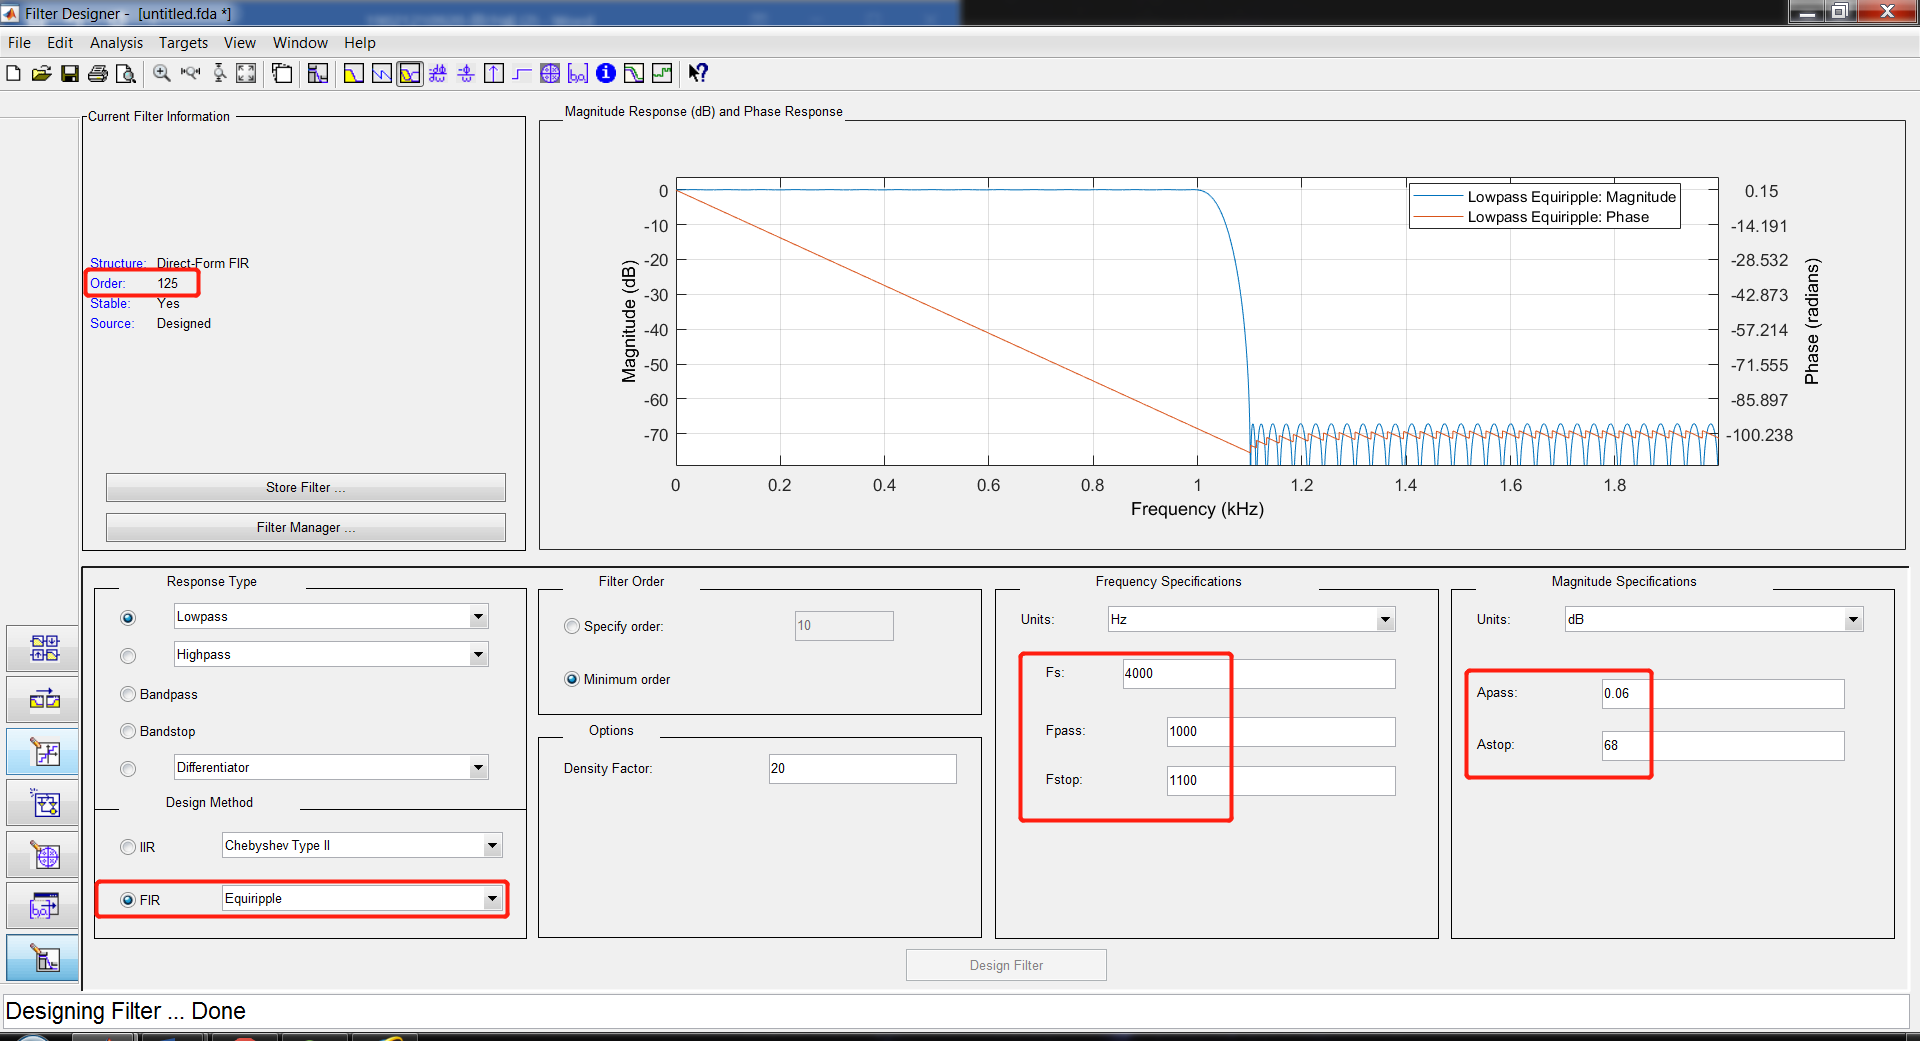Open the Analysis menu

(x=116, y=43)
